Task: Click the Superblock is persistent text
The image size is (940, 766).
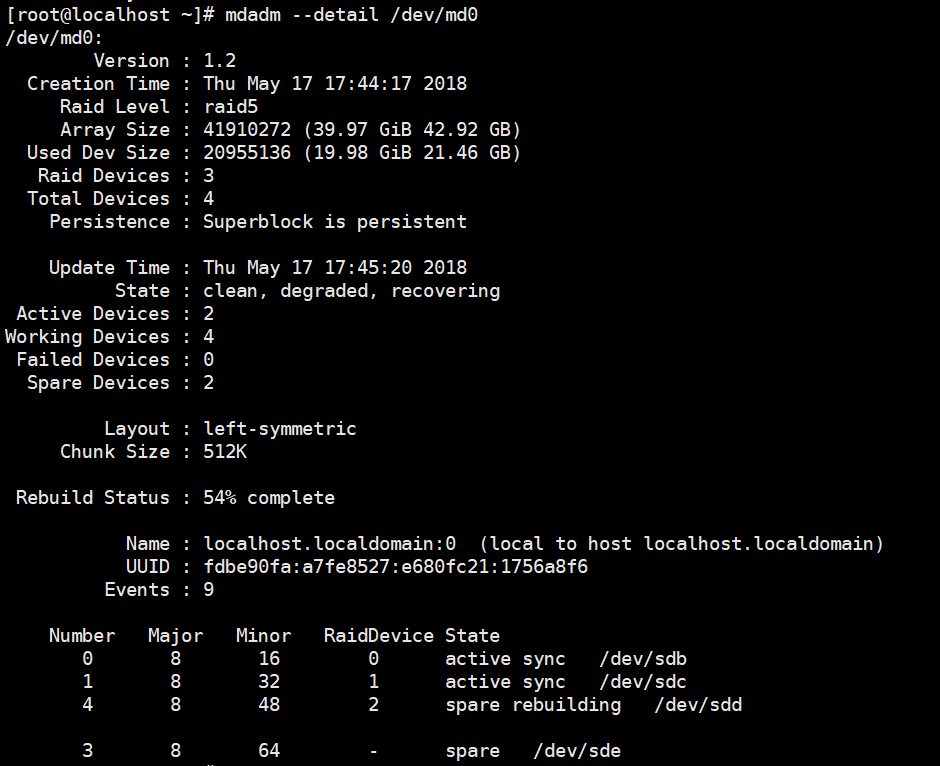Action: (x=334, y=221)
